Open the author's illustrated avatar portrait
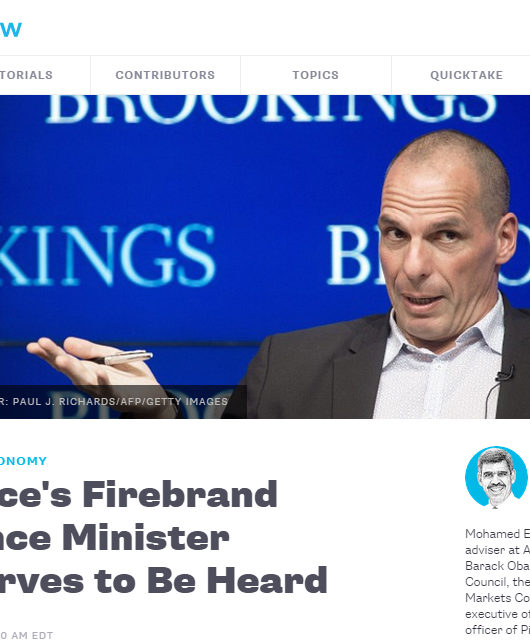 tap(496, 477)
